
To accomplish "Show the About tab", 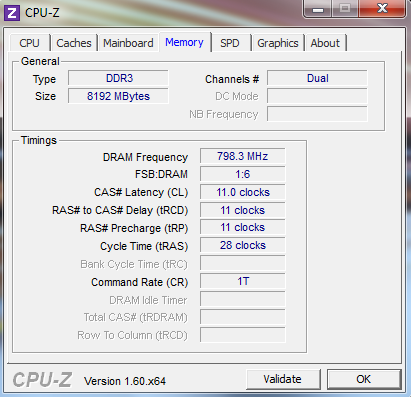I will [x=325, y=43].
